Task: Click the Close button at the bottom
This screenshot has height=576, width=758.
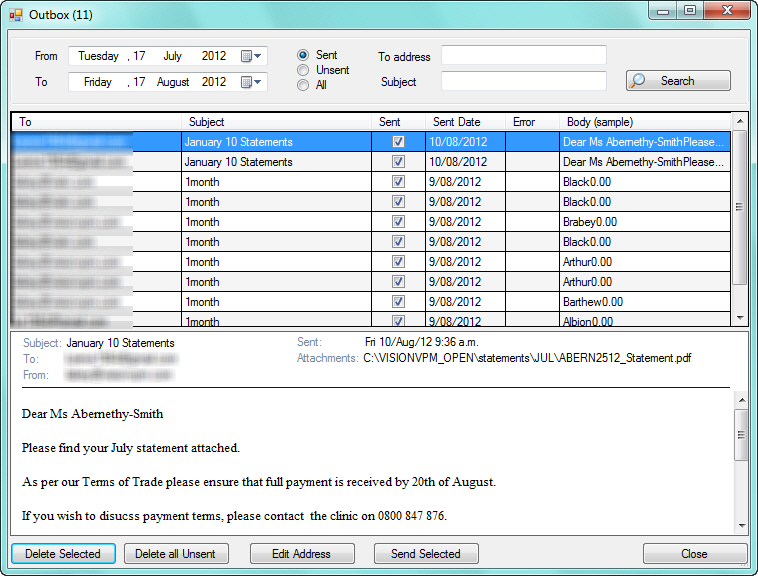Action: pos(695,553)
